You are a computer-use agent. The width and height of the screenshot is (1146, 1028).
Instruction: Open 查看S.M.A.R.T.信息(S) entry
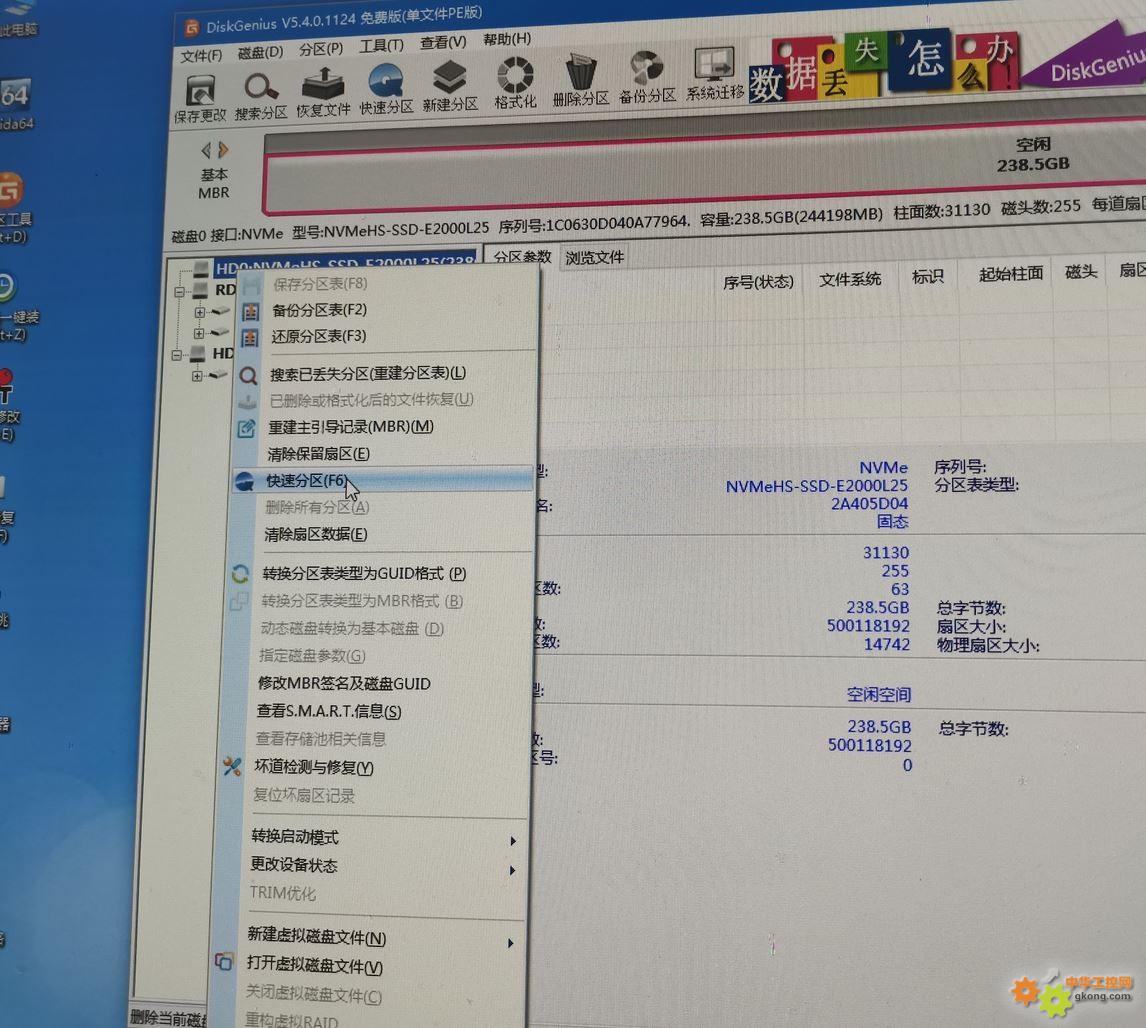click(x=328, y=711)
